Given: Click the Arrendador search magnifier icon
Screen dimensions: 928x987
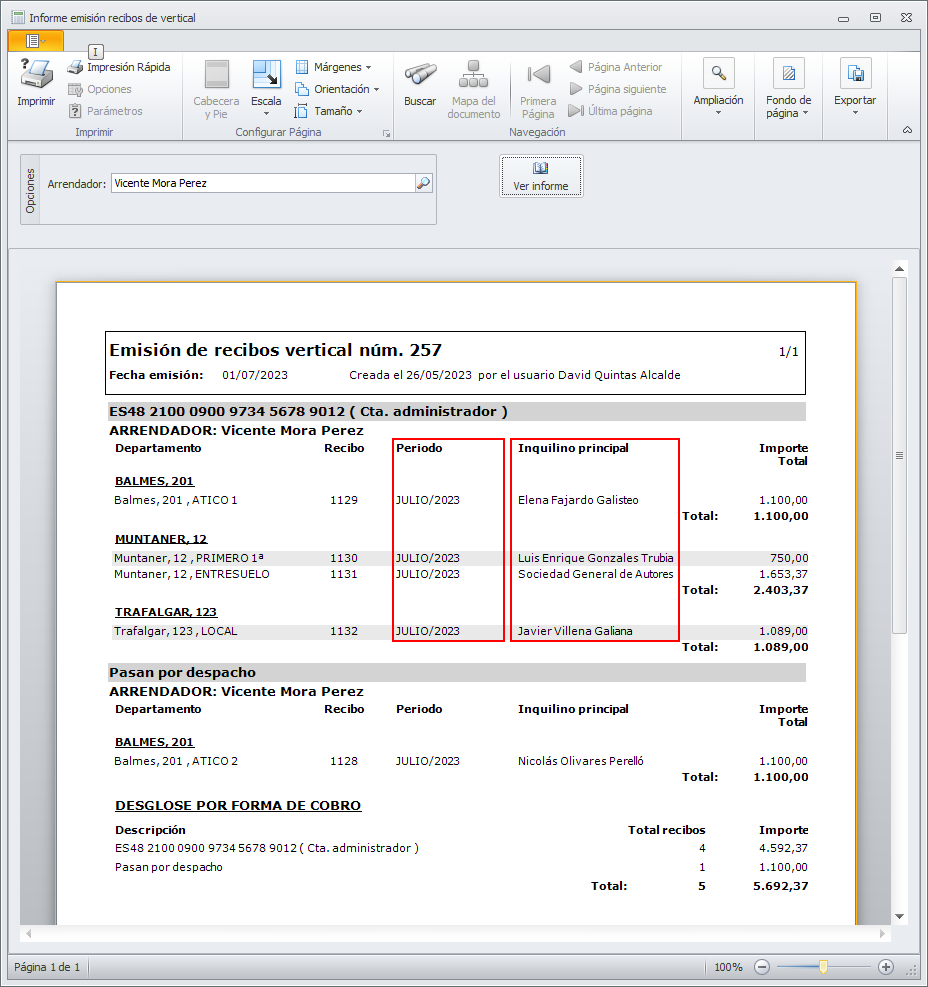Looking at the screenshot, I should pos(424,183).
